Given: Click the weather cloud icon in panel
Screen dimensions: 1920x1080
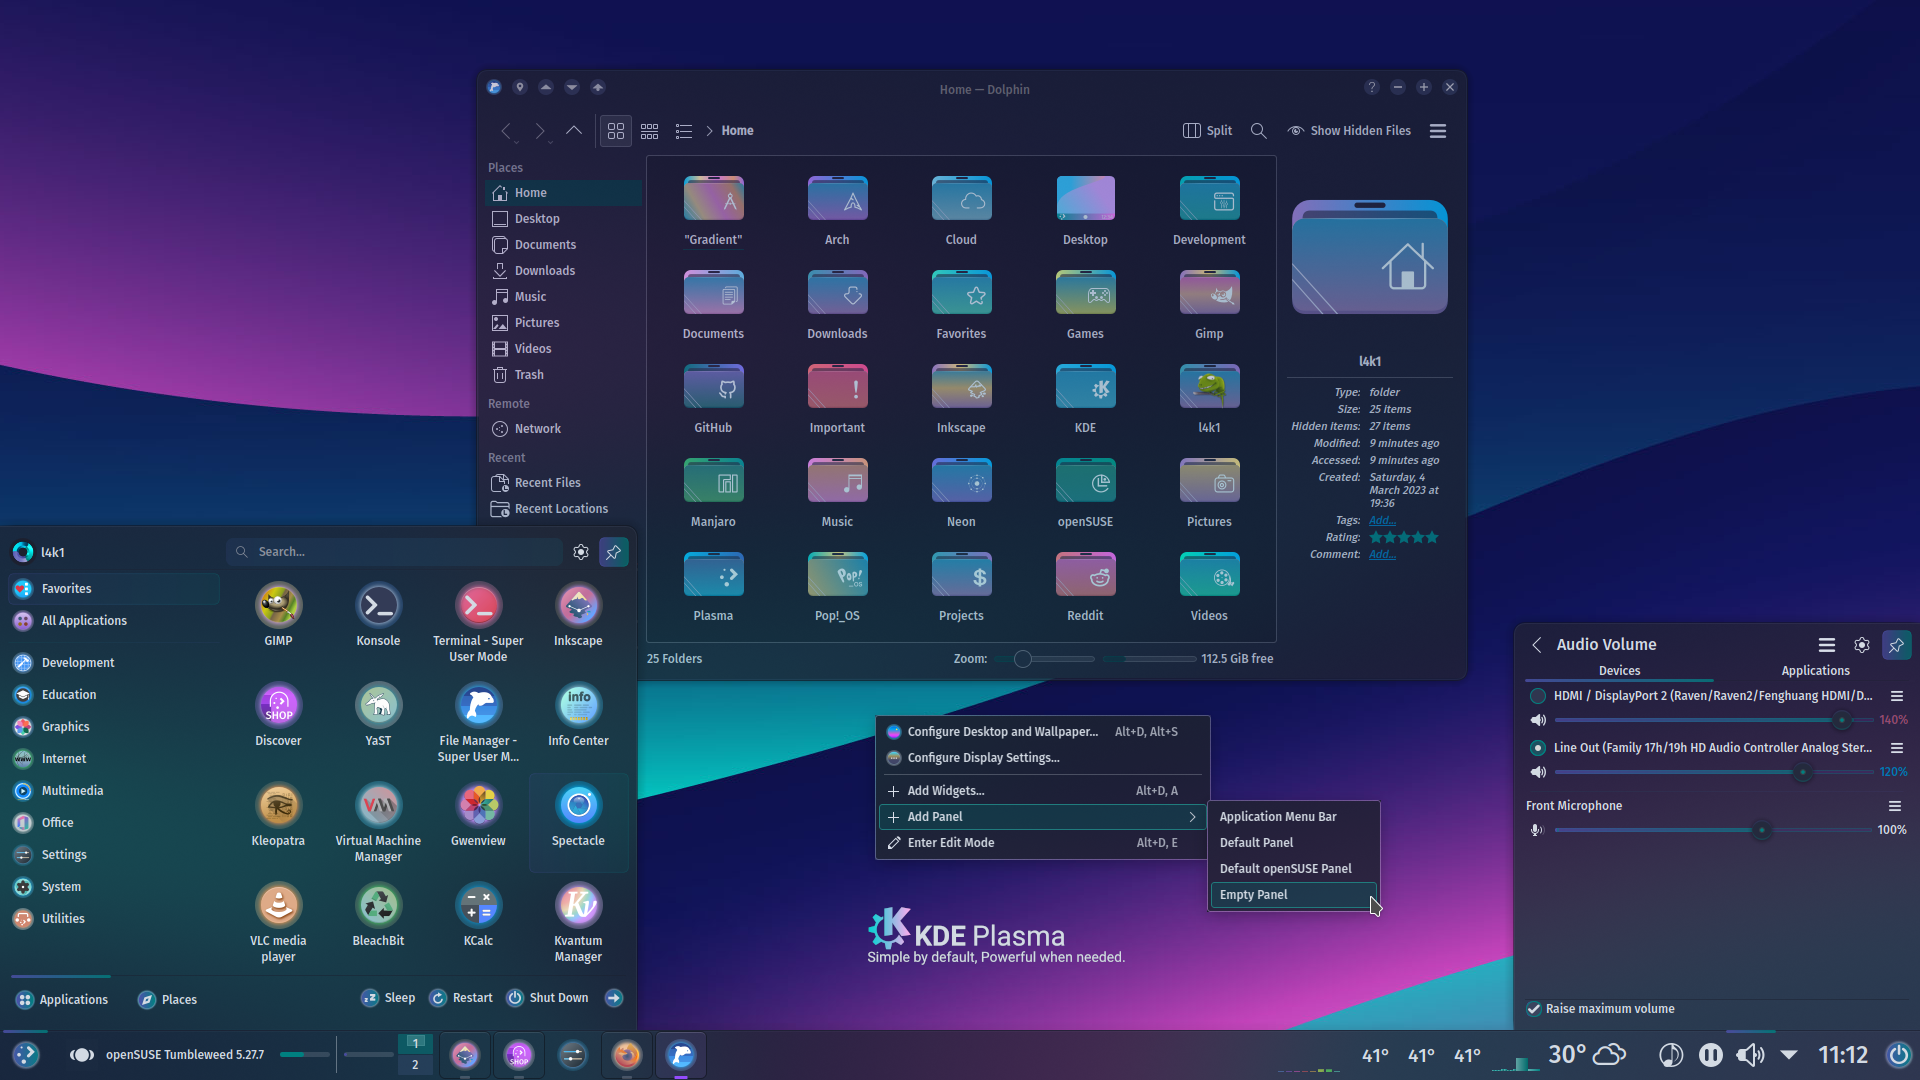Looking at the screenshot, I should [1609, 1055].
